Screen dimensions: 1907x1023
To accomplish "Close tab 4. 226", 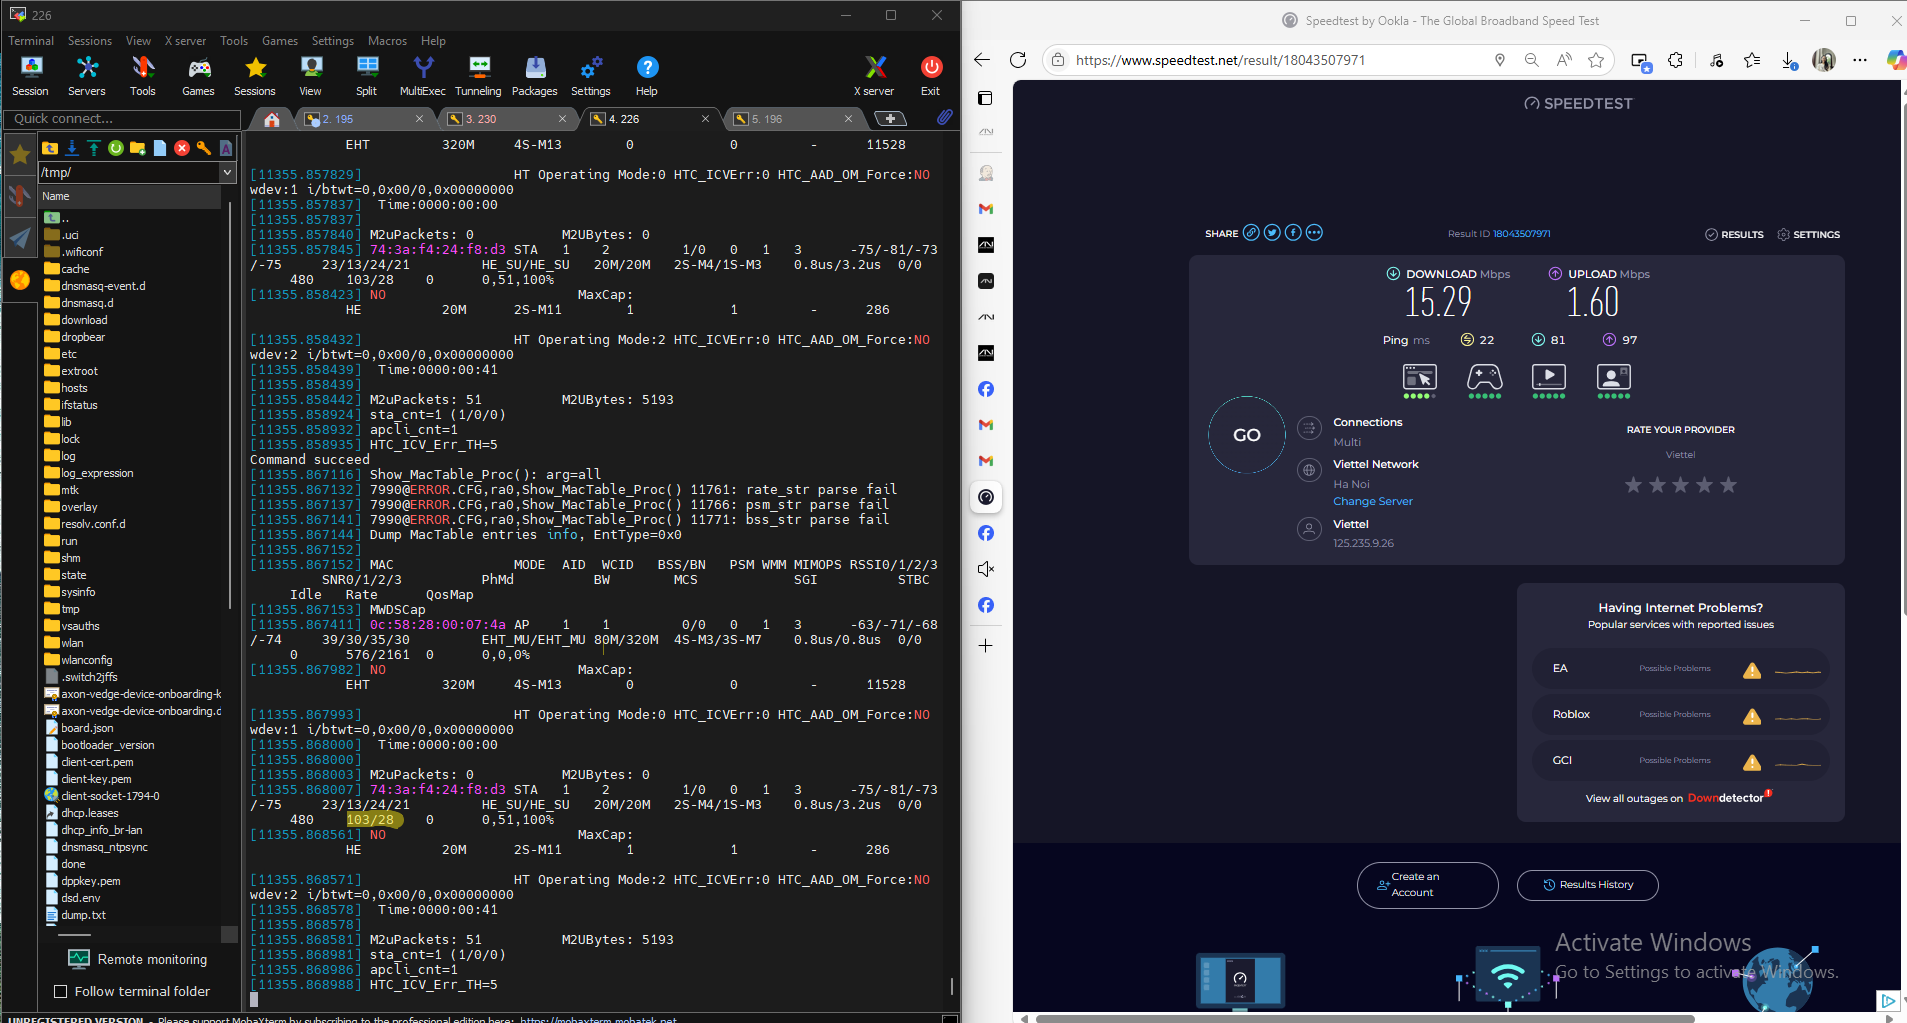I will point(705,118).
